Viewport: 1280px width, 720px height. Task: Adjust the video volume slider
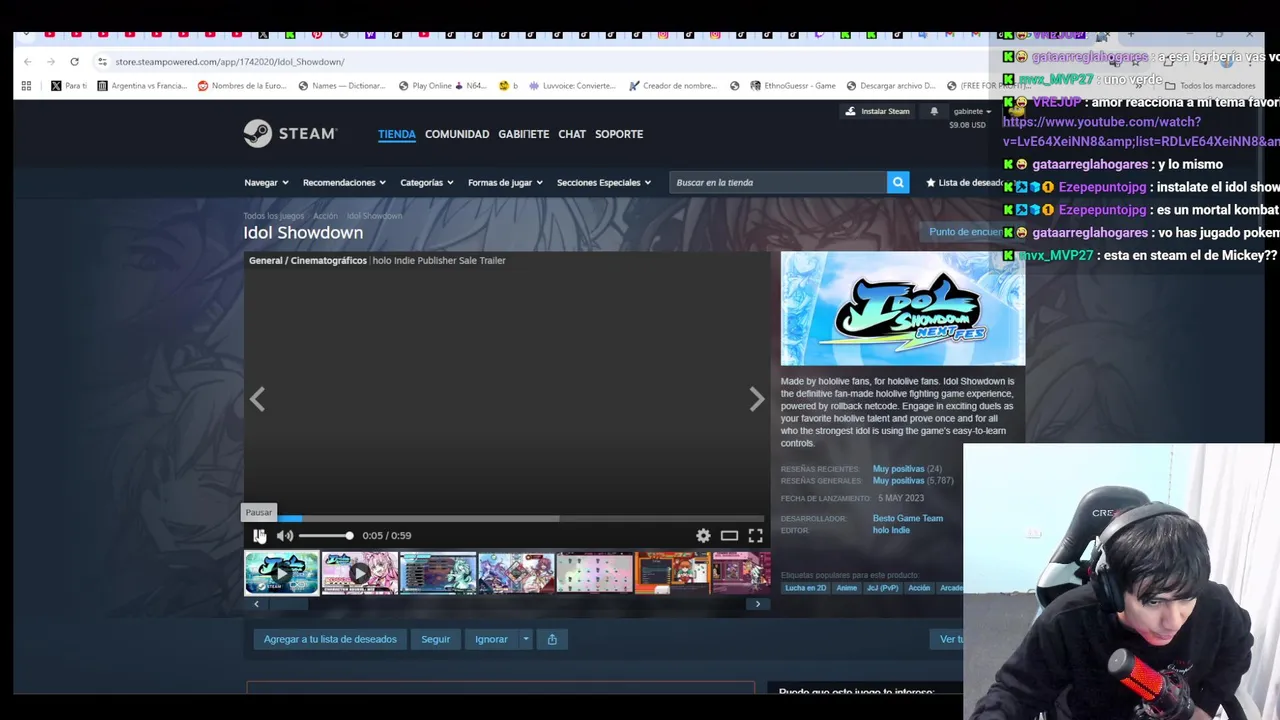coord(325,536)
